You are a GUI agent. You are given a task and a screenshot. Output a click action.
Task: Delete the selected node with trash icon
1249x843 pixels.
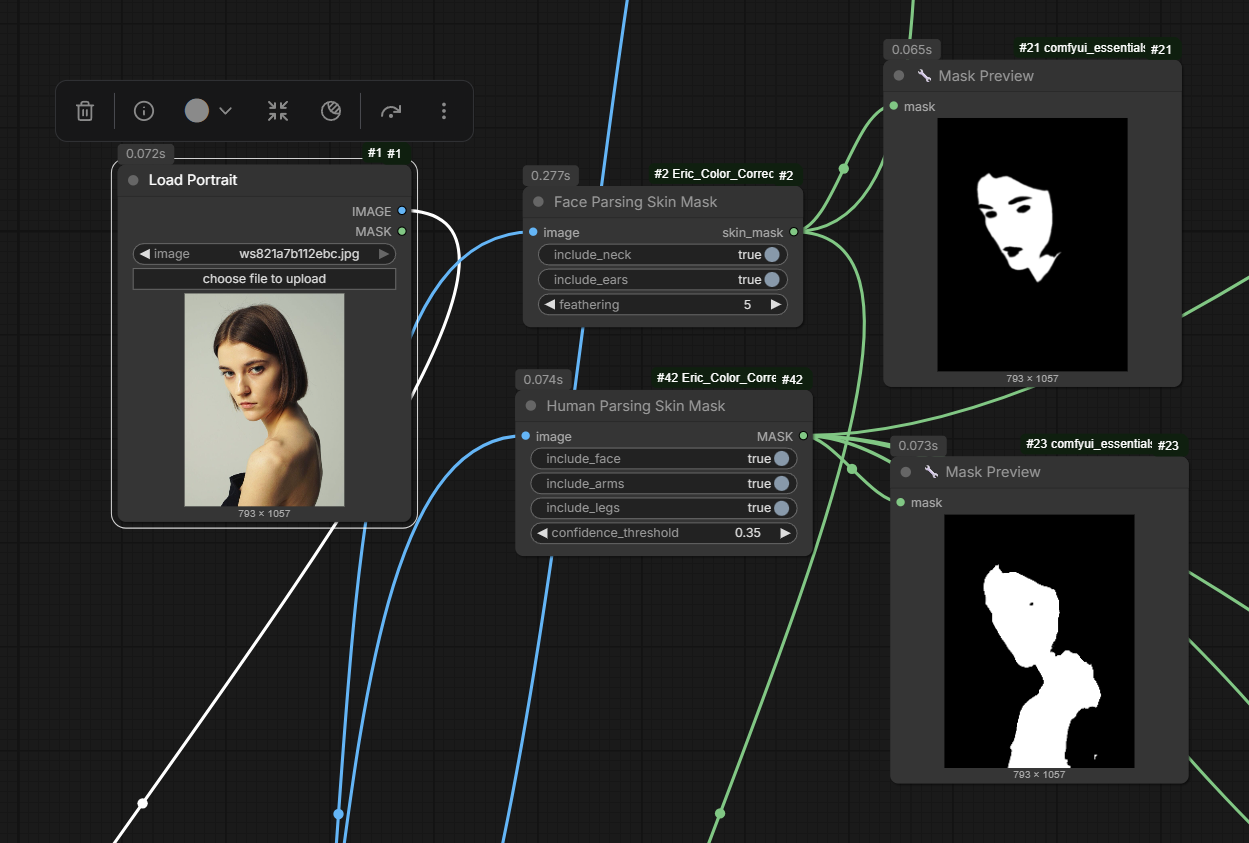[x=85, y=111]
